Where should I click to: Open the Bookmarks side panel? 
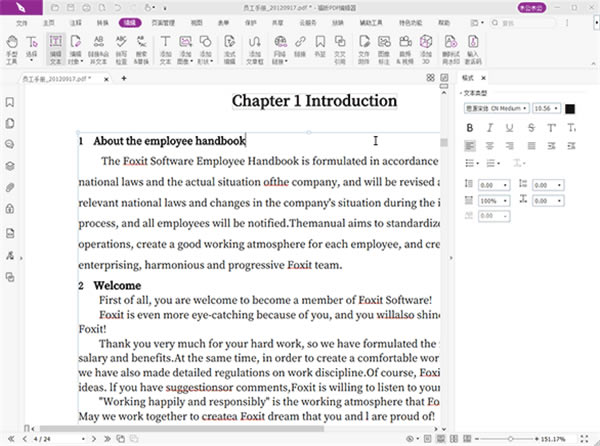tap(10, 102)
